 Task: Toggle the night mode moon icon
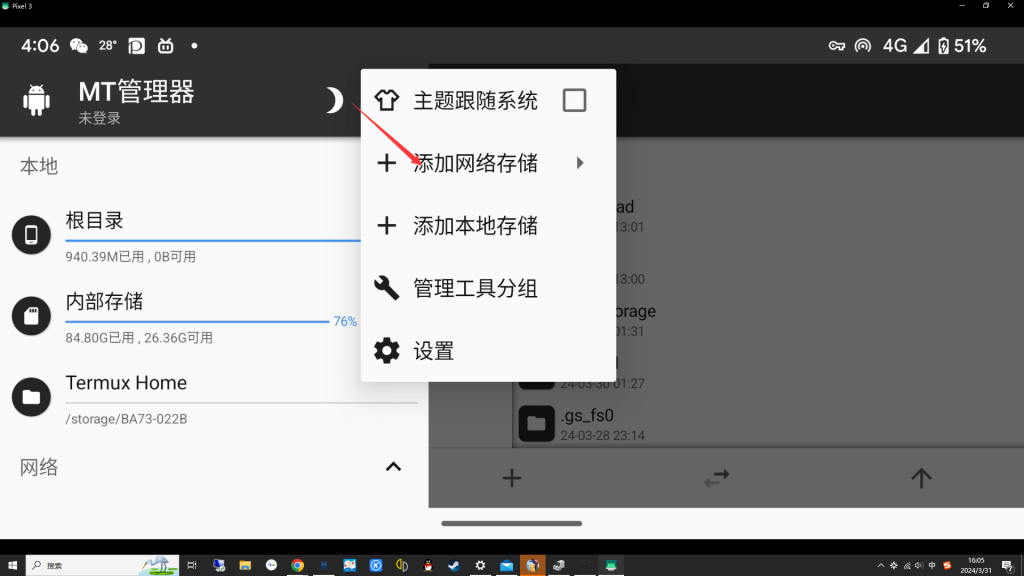pyautogui.click(x=334, y=100)
